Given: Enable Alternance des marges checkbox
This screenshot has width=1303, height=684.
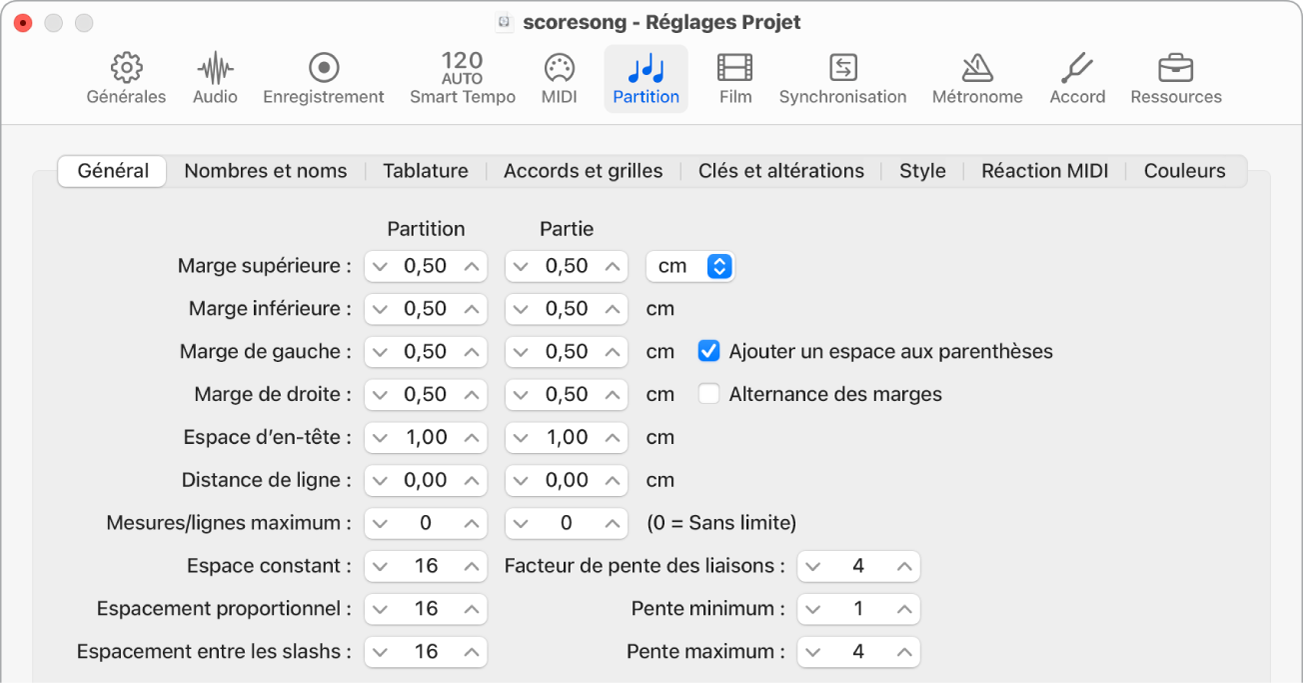Looking at the screenshot, I should [x=709, y=395].
